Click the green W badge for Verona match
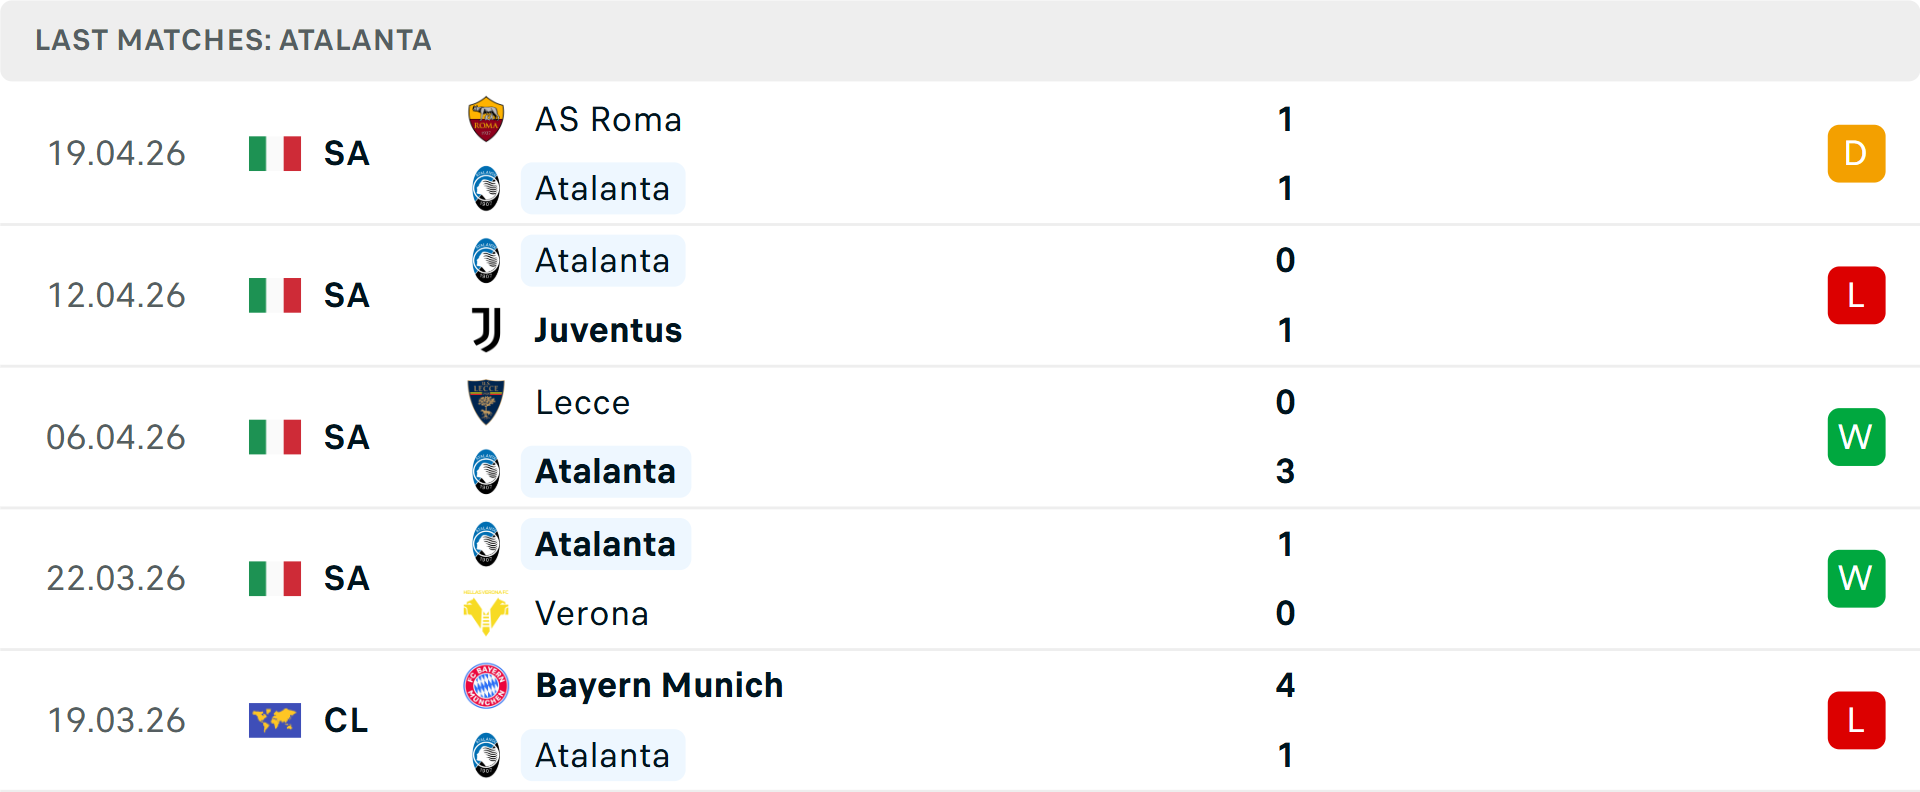This screenshot has height=792, width=1920. pyautogui.click(x=1856, y=579)
